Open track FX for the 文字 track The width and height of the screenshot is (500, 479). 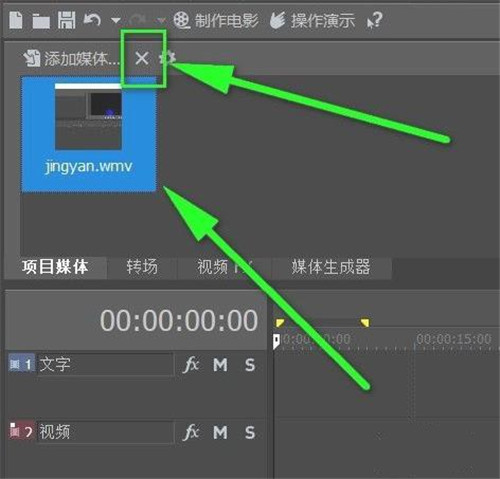191,364
